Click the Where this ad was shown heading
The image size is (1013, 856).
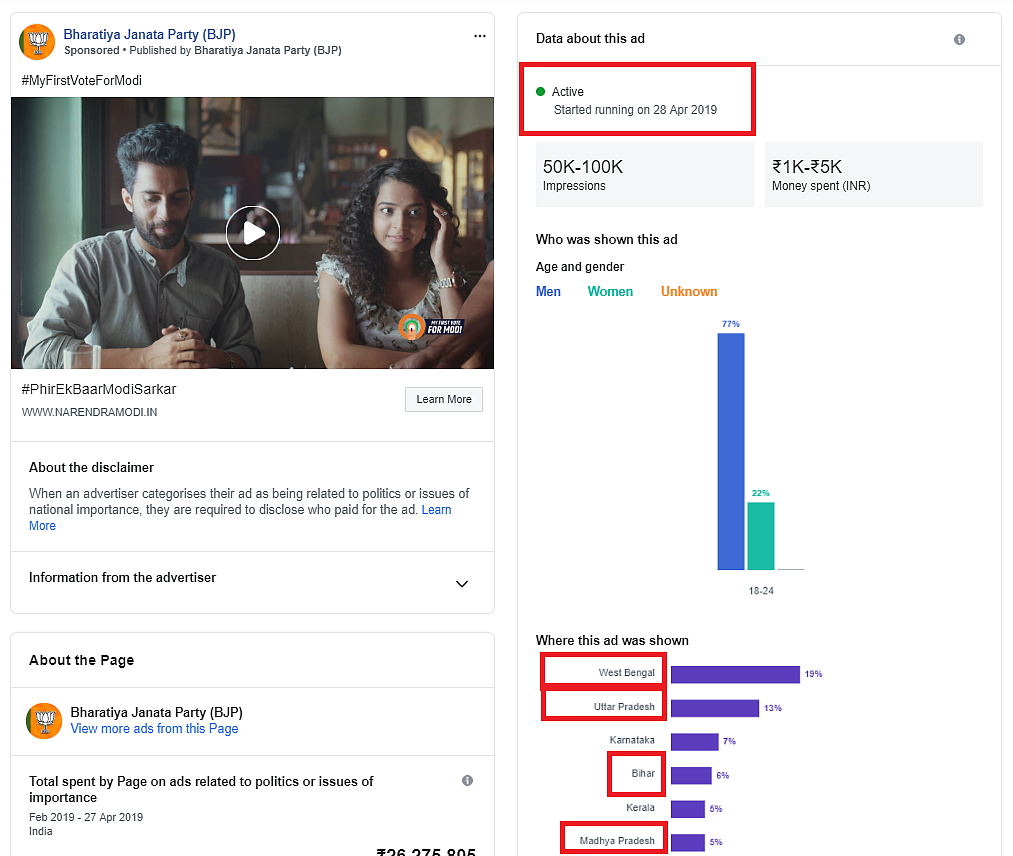coord(612,640)
